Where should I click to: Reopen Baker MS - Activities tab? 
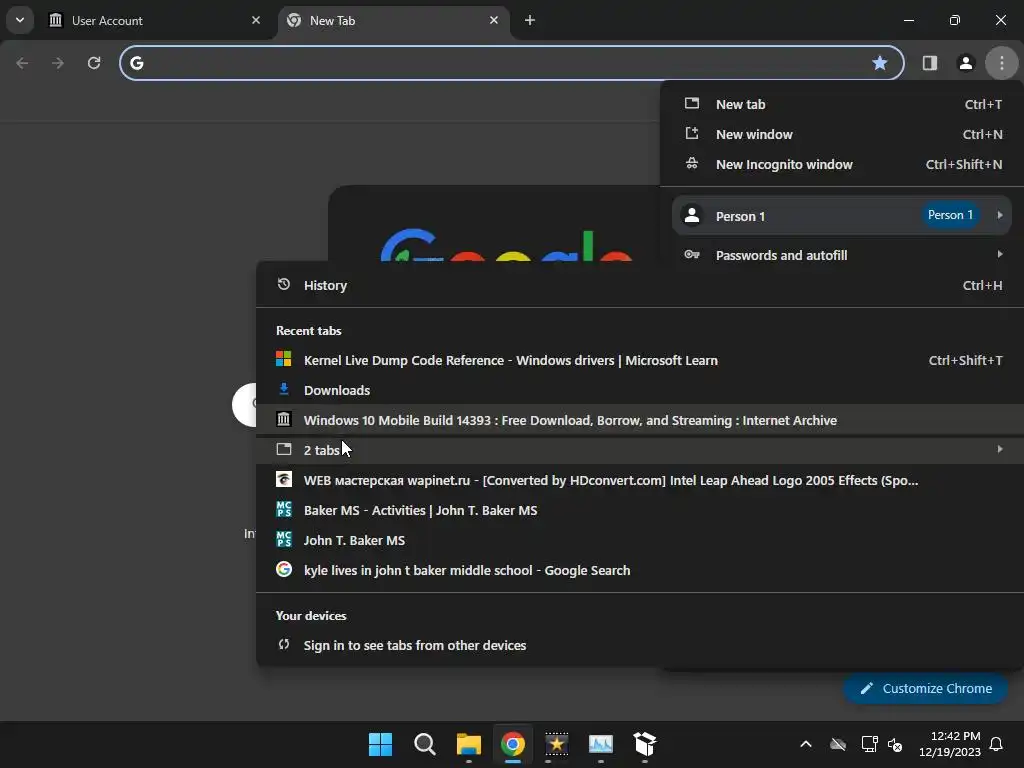pos(640,511)
